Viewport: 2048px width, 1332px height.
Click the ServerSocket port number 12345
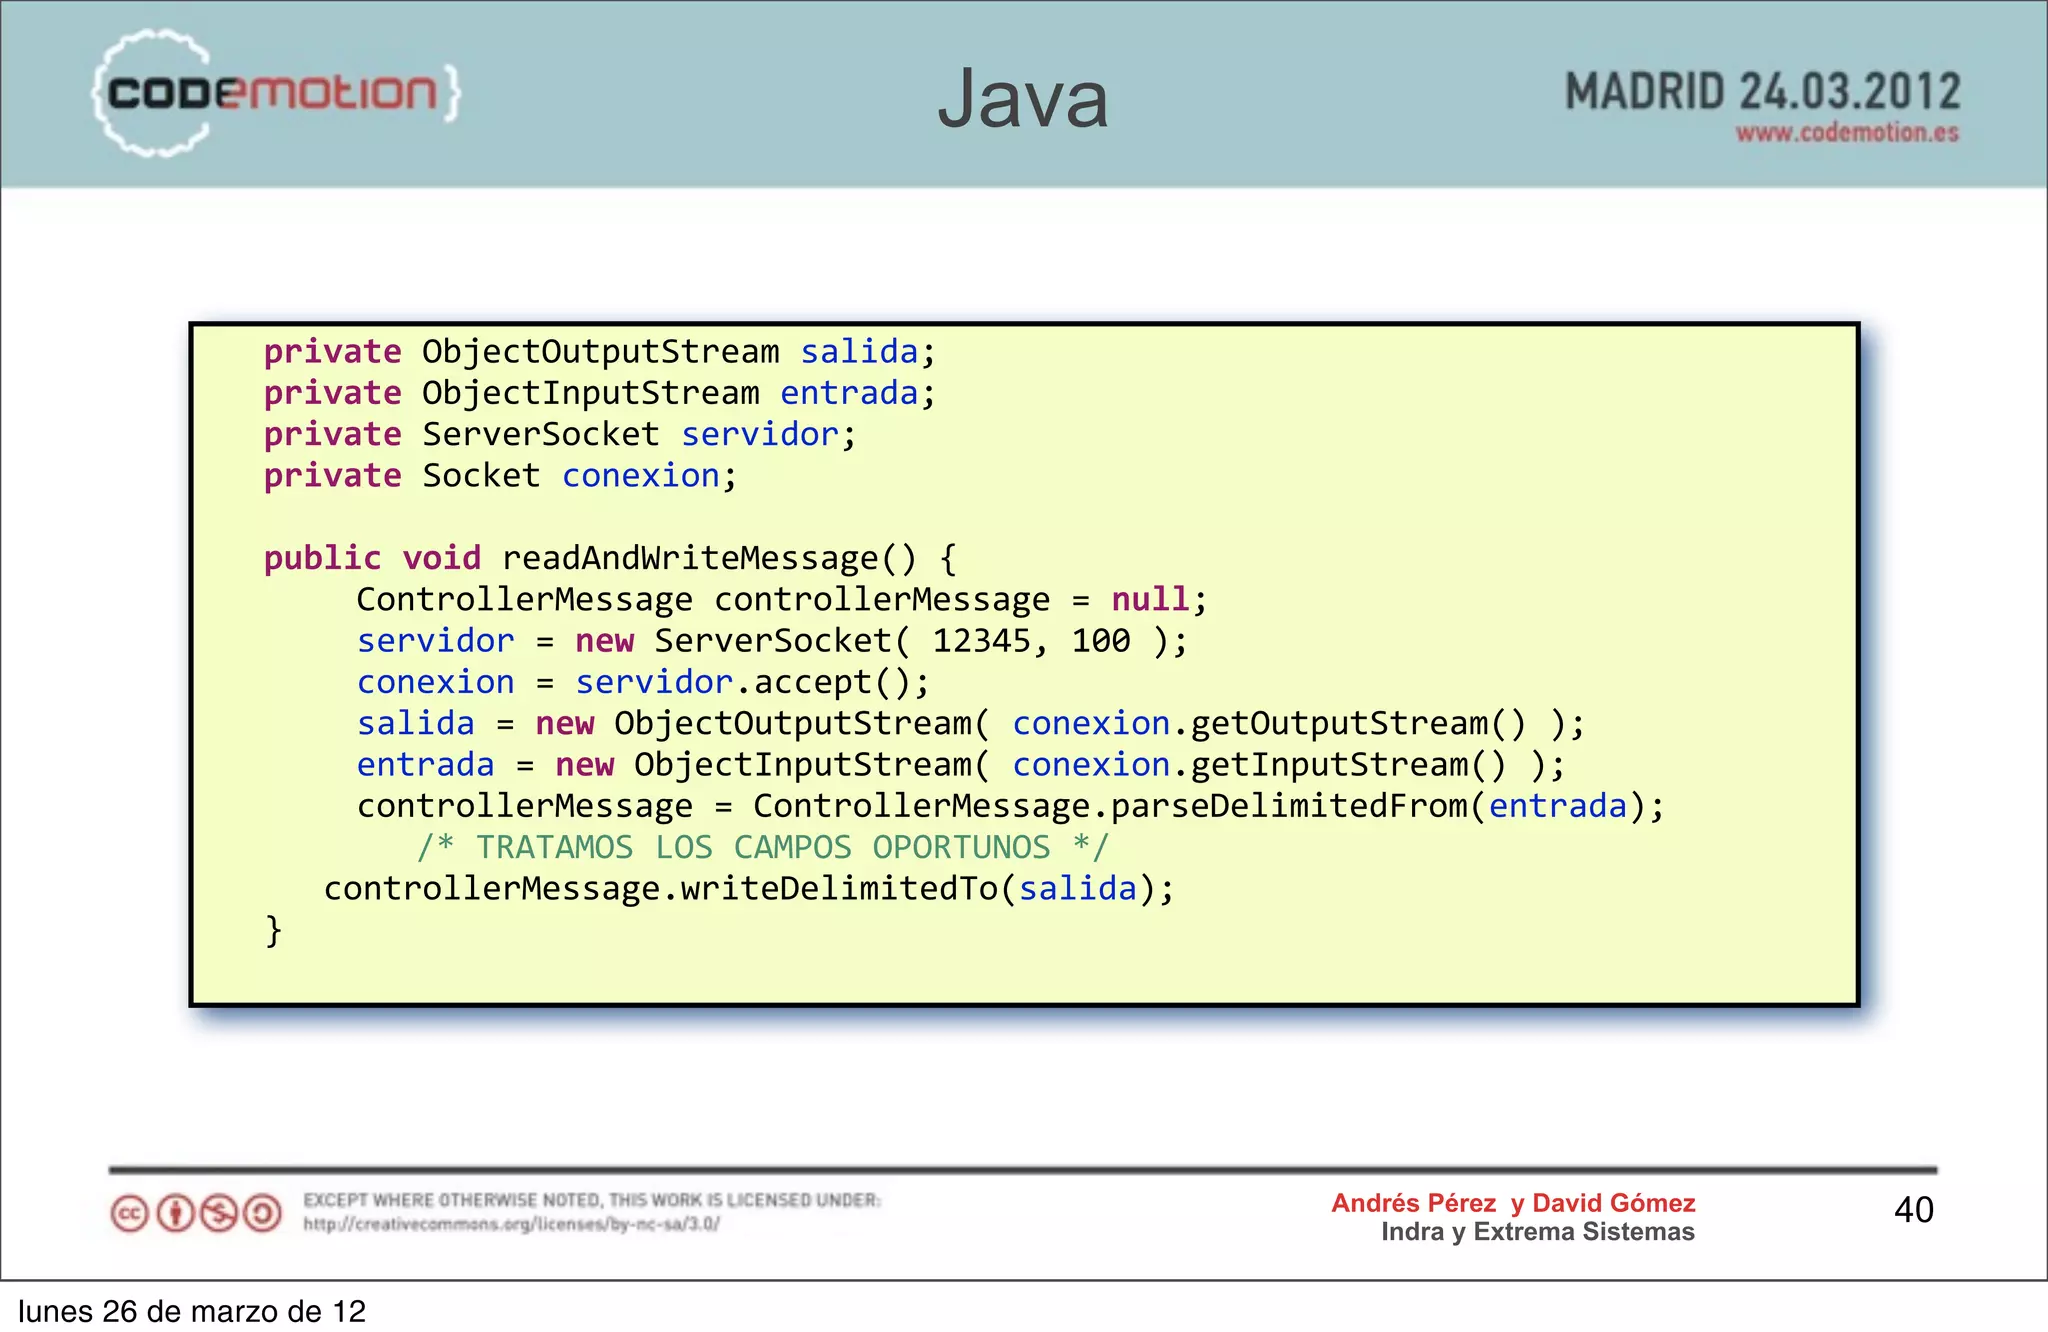[x=981, y=641]
